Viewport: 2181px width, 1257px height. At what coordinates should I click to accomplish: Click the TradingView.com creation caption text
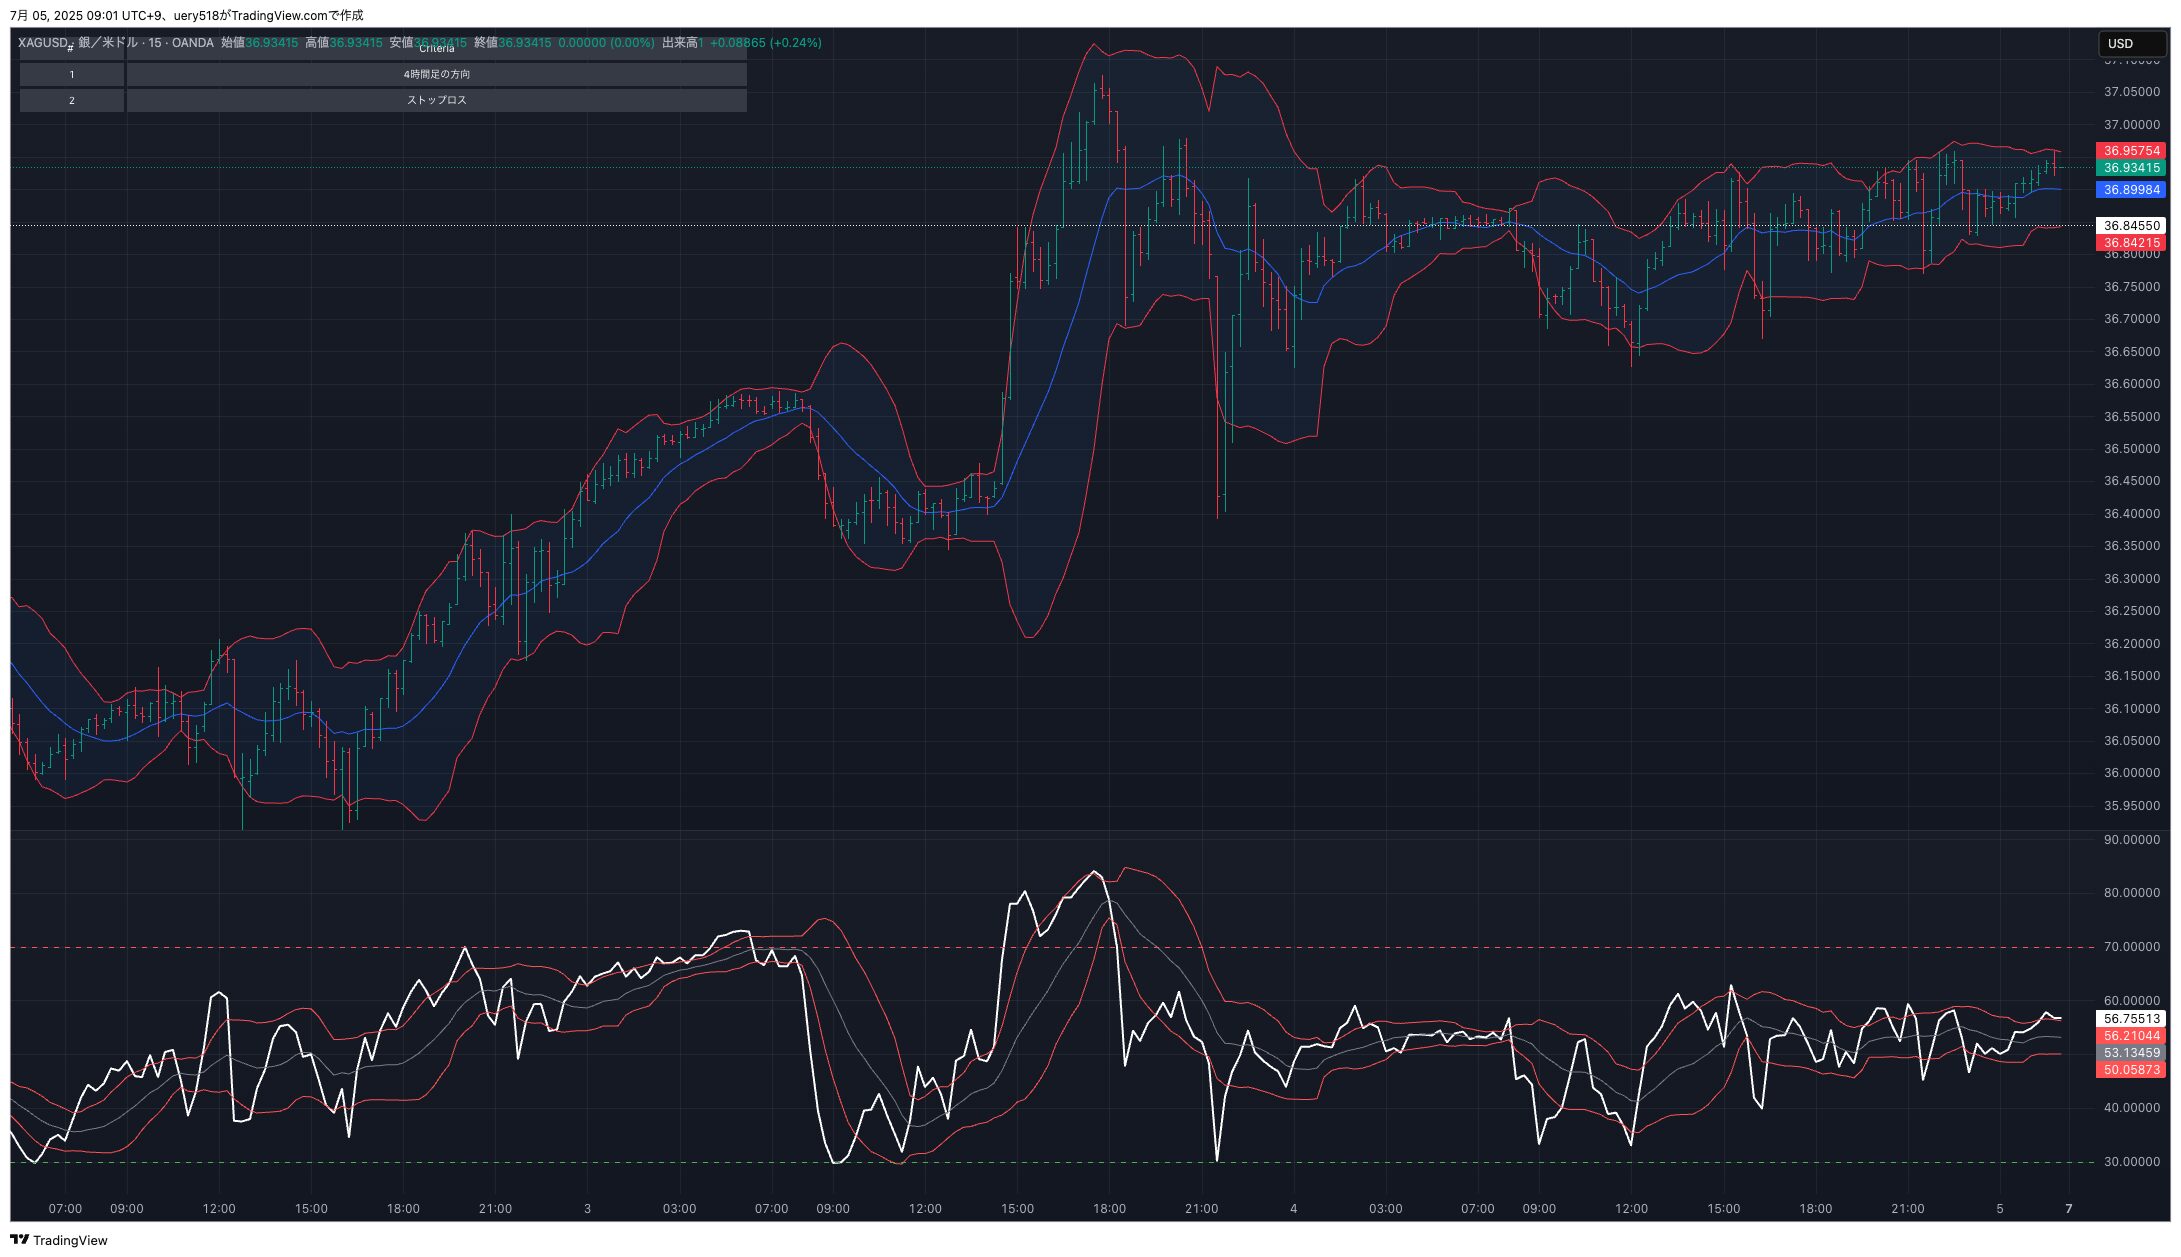click(x=187, y=15)
